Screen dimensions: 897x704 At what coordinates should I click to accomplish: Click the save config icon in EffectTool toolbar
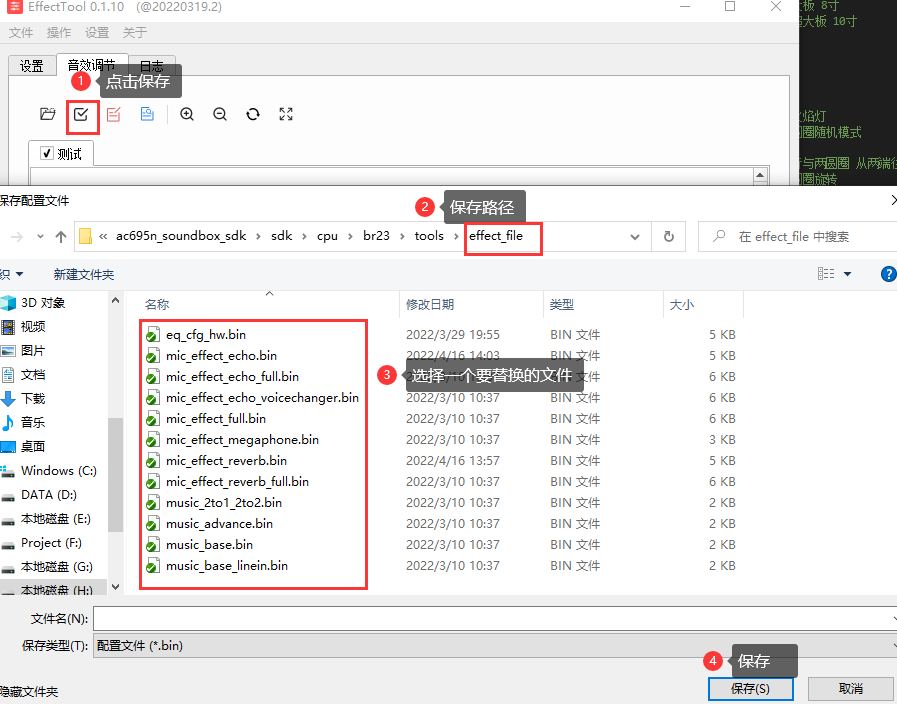point(81,114)
